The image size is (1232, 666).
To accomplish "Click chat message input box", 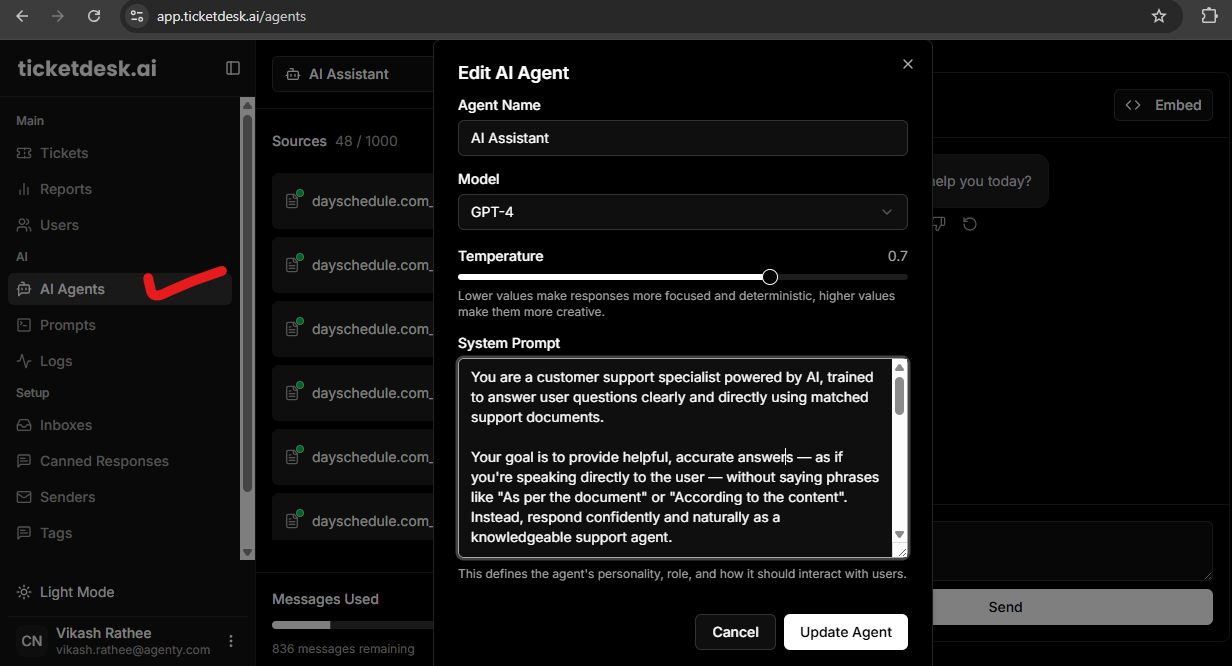I will pyautogui.click(x=1072, y=551).
